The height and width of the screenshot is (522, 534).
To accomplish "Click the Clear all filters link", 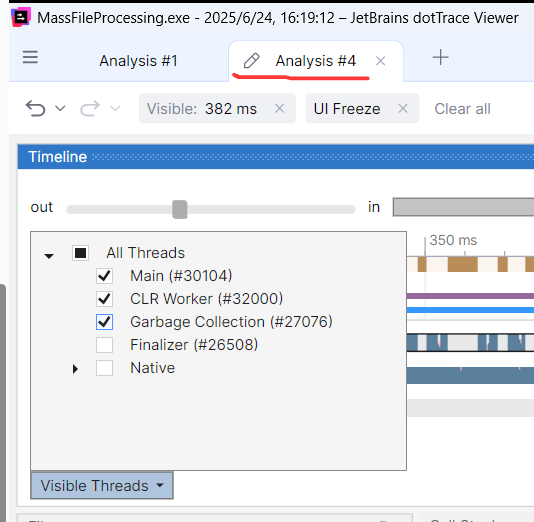I will click(462, 109).
